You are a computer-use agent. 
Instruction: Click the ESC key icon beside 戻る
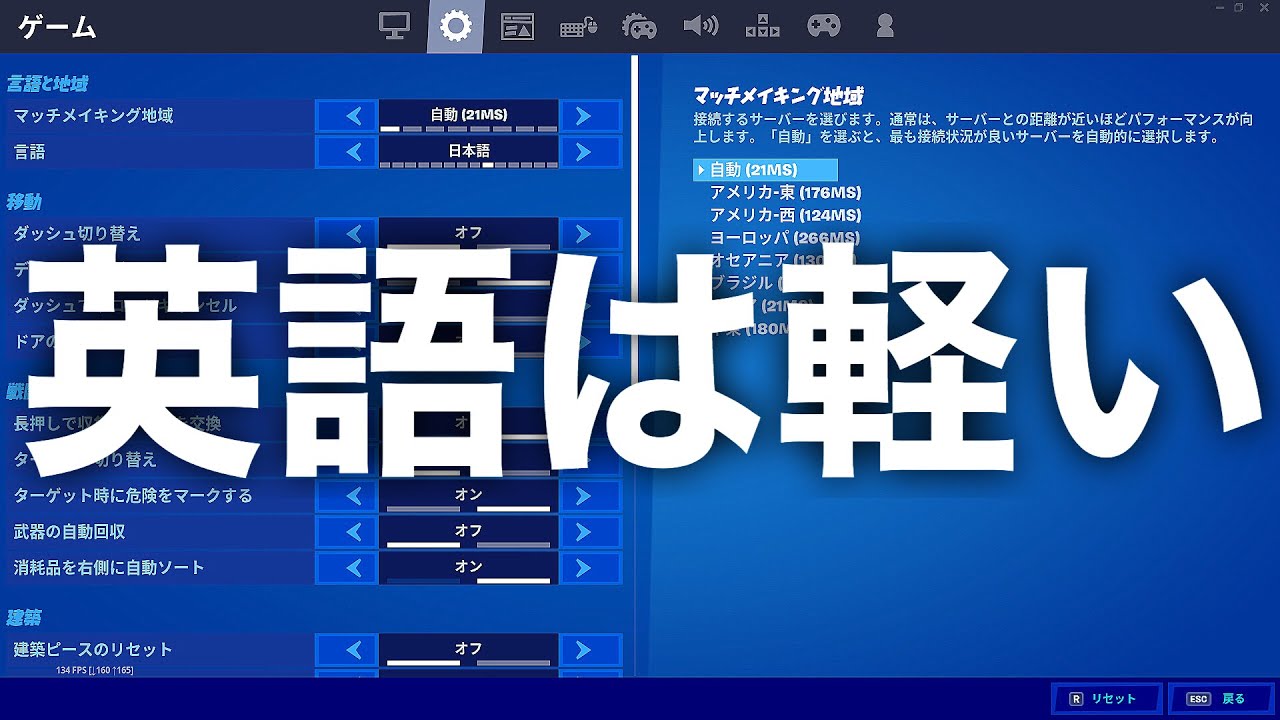coord(1198,699)
